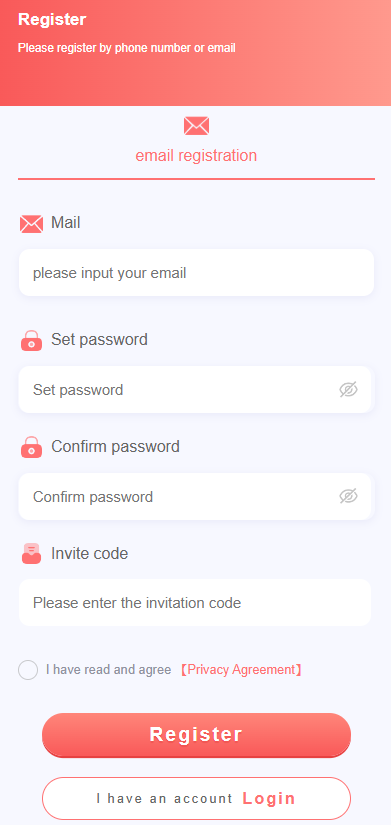Viewport: 391px width, 825px height.
Task: Show password in Confirm password field
Action: coord(348,496)
